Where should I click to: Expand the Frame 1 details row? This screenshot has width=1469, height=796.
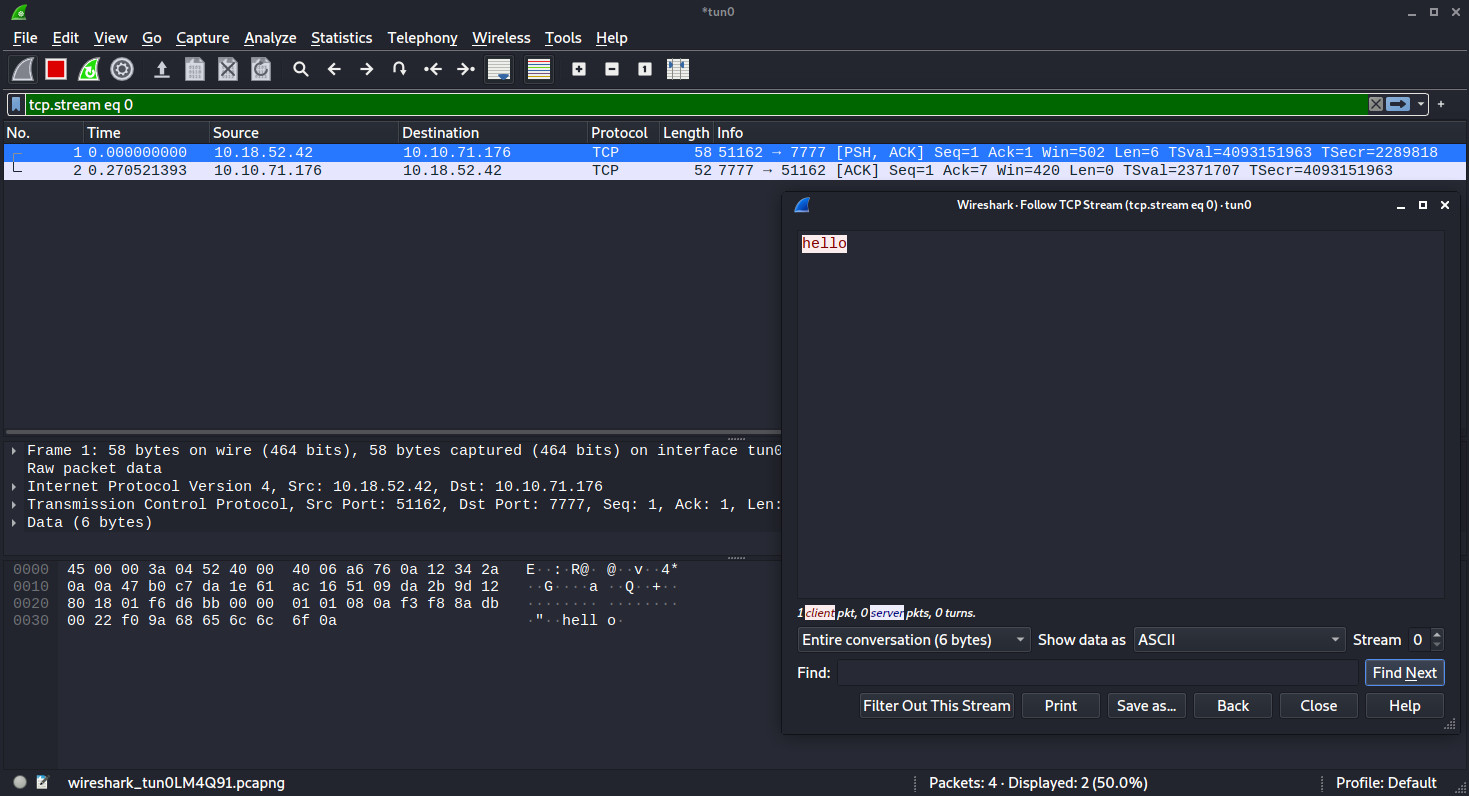14,451
